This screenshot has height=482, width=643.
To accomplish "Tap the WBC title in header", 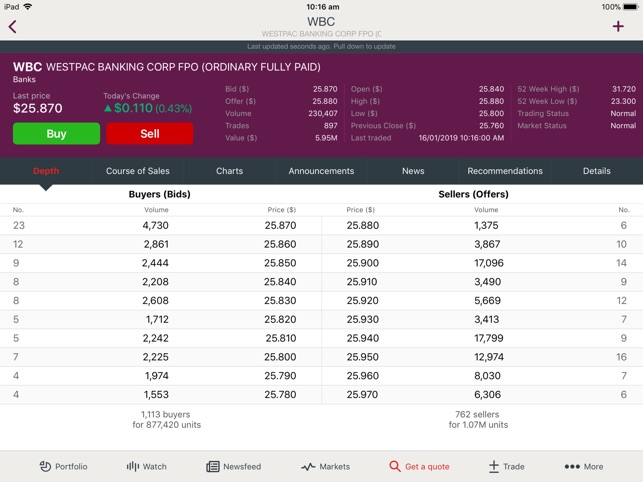I will (321, 21).
